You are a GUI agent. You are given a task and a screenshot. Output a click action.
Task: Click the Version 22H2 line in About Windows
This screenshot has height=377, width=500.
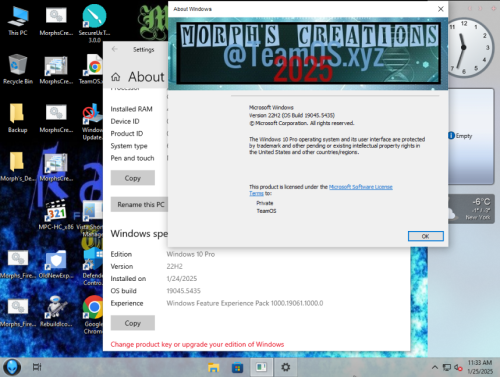pyautogui.click(x=292, y=115)
